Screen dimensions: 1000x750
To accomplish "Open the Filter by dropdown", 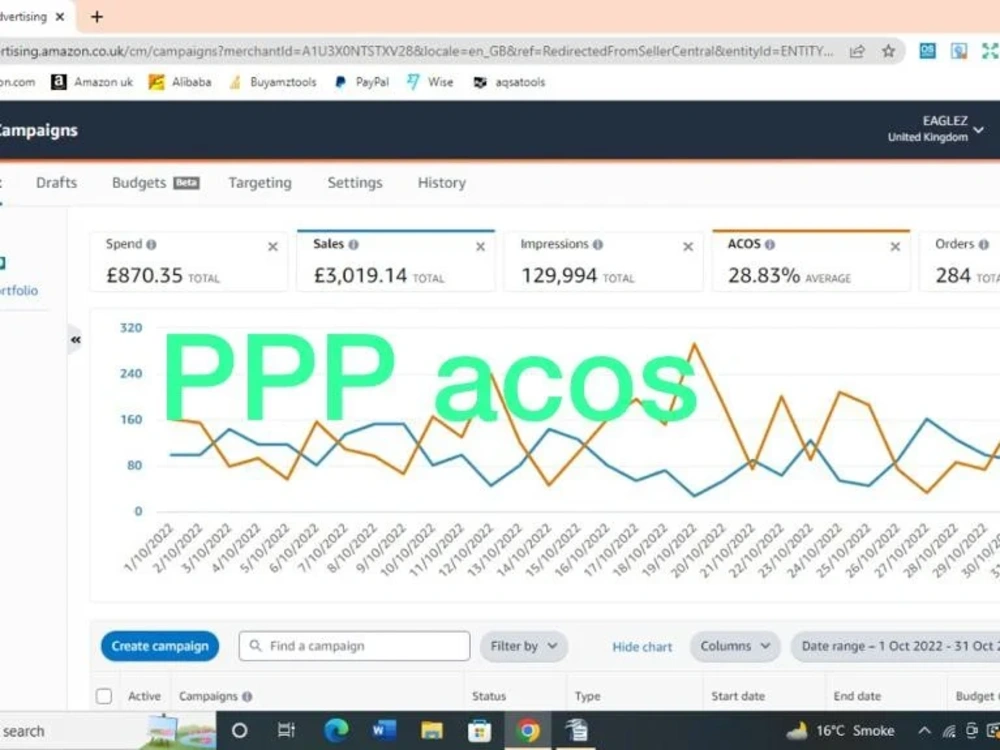I will (523, 646).
